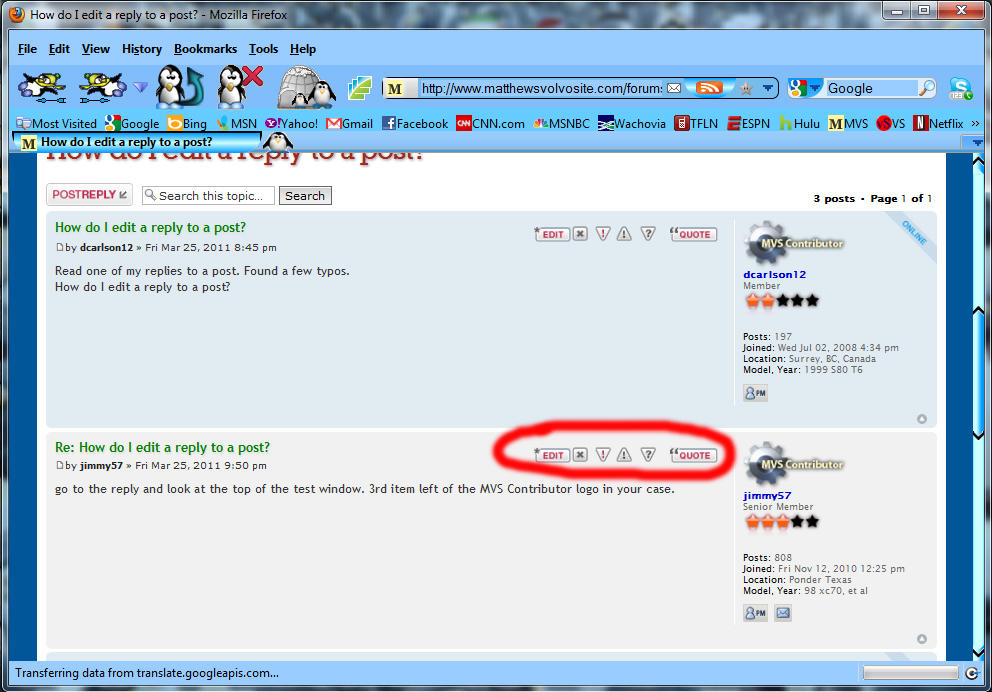The image size is (992, 692).
Task: Click the reload penguin toolbar icon
Action: click(x=179, y=87)
